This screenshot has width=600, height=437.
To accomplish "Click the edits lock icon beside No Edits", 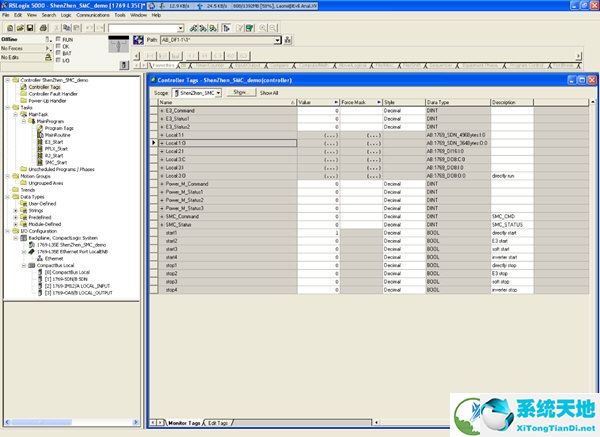I will pyautogui.click(x=48, y=57).
